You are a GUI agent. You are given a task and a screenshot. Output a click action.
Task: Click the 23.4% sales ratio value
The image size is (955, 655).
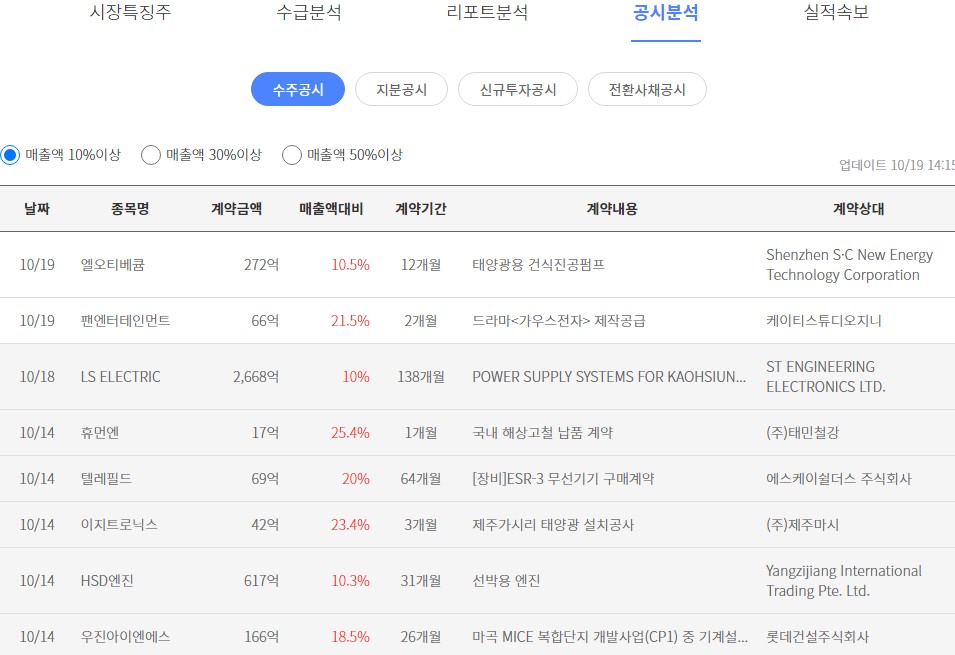coord(350,525)
